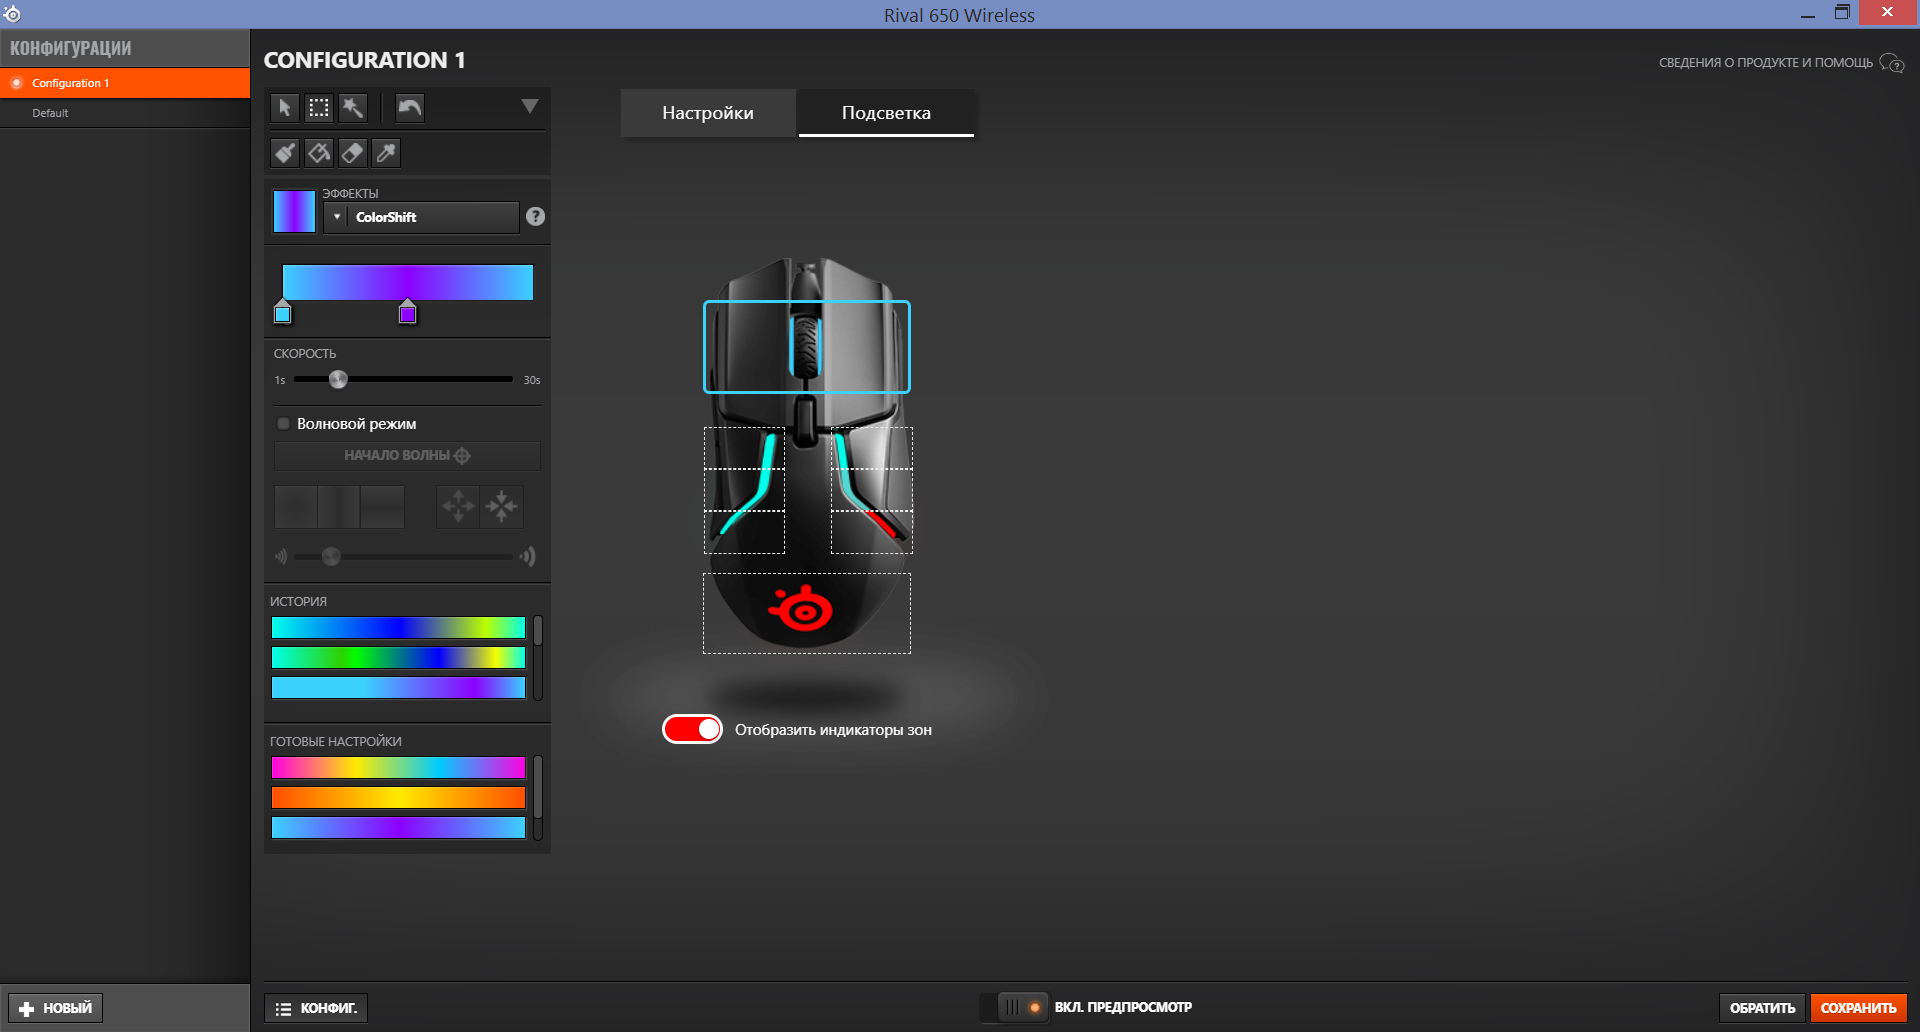Activate the eyedropper color picker tool

386,153
